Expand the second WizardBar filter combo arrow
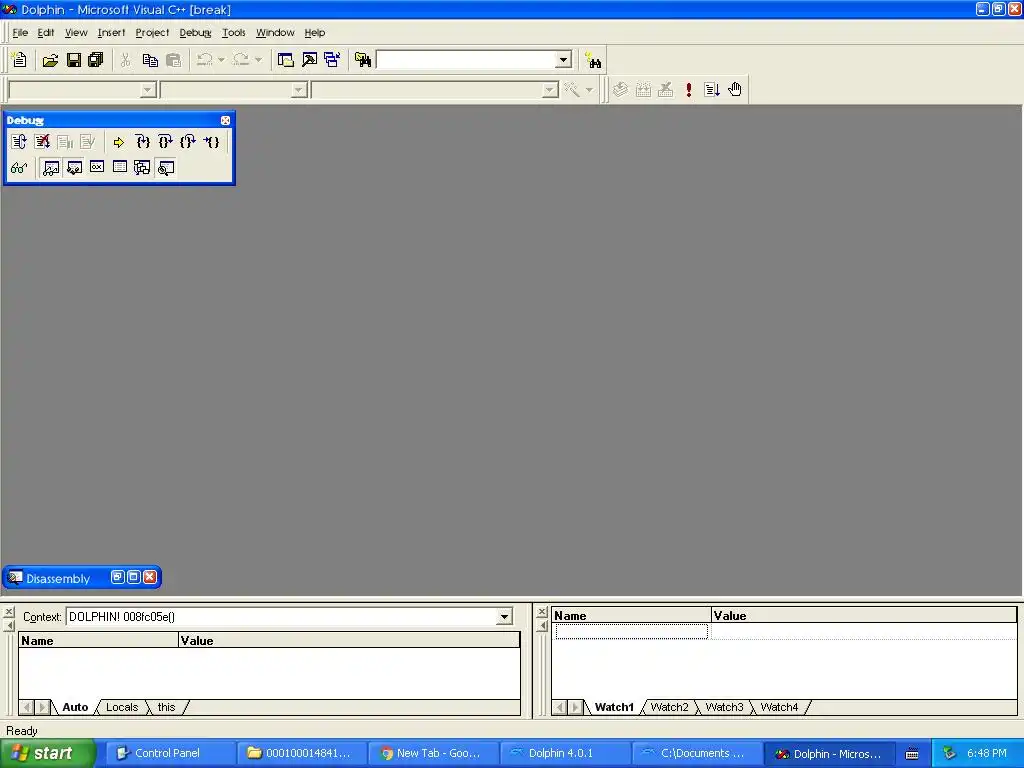Screen dimensions: 1024x768 point(299,89)
